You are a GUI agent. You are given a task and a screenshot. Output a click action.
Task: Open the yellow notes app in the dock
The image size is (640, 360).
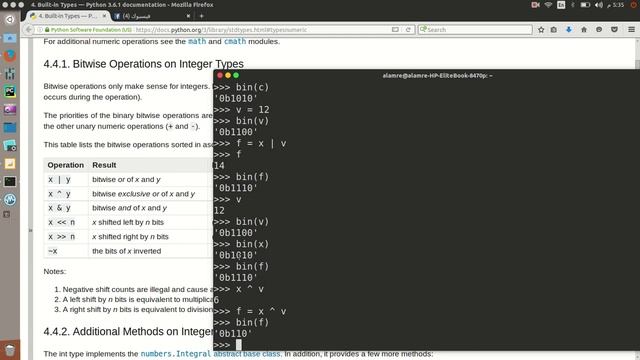[x=10, y=164]
